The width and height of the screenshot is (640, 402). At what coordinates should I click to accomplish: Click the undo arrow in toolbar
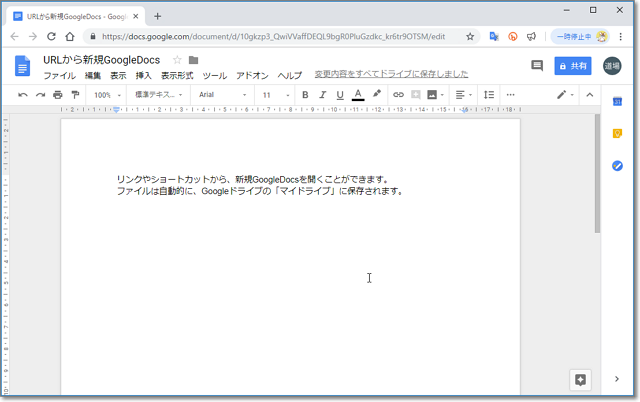tap(23, 95)
